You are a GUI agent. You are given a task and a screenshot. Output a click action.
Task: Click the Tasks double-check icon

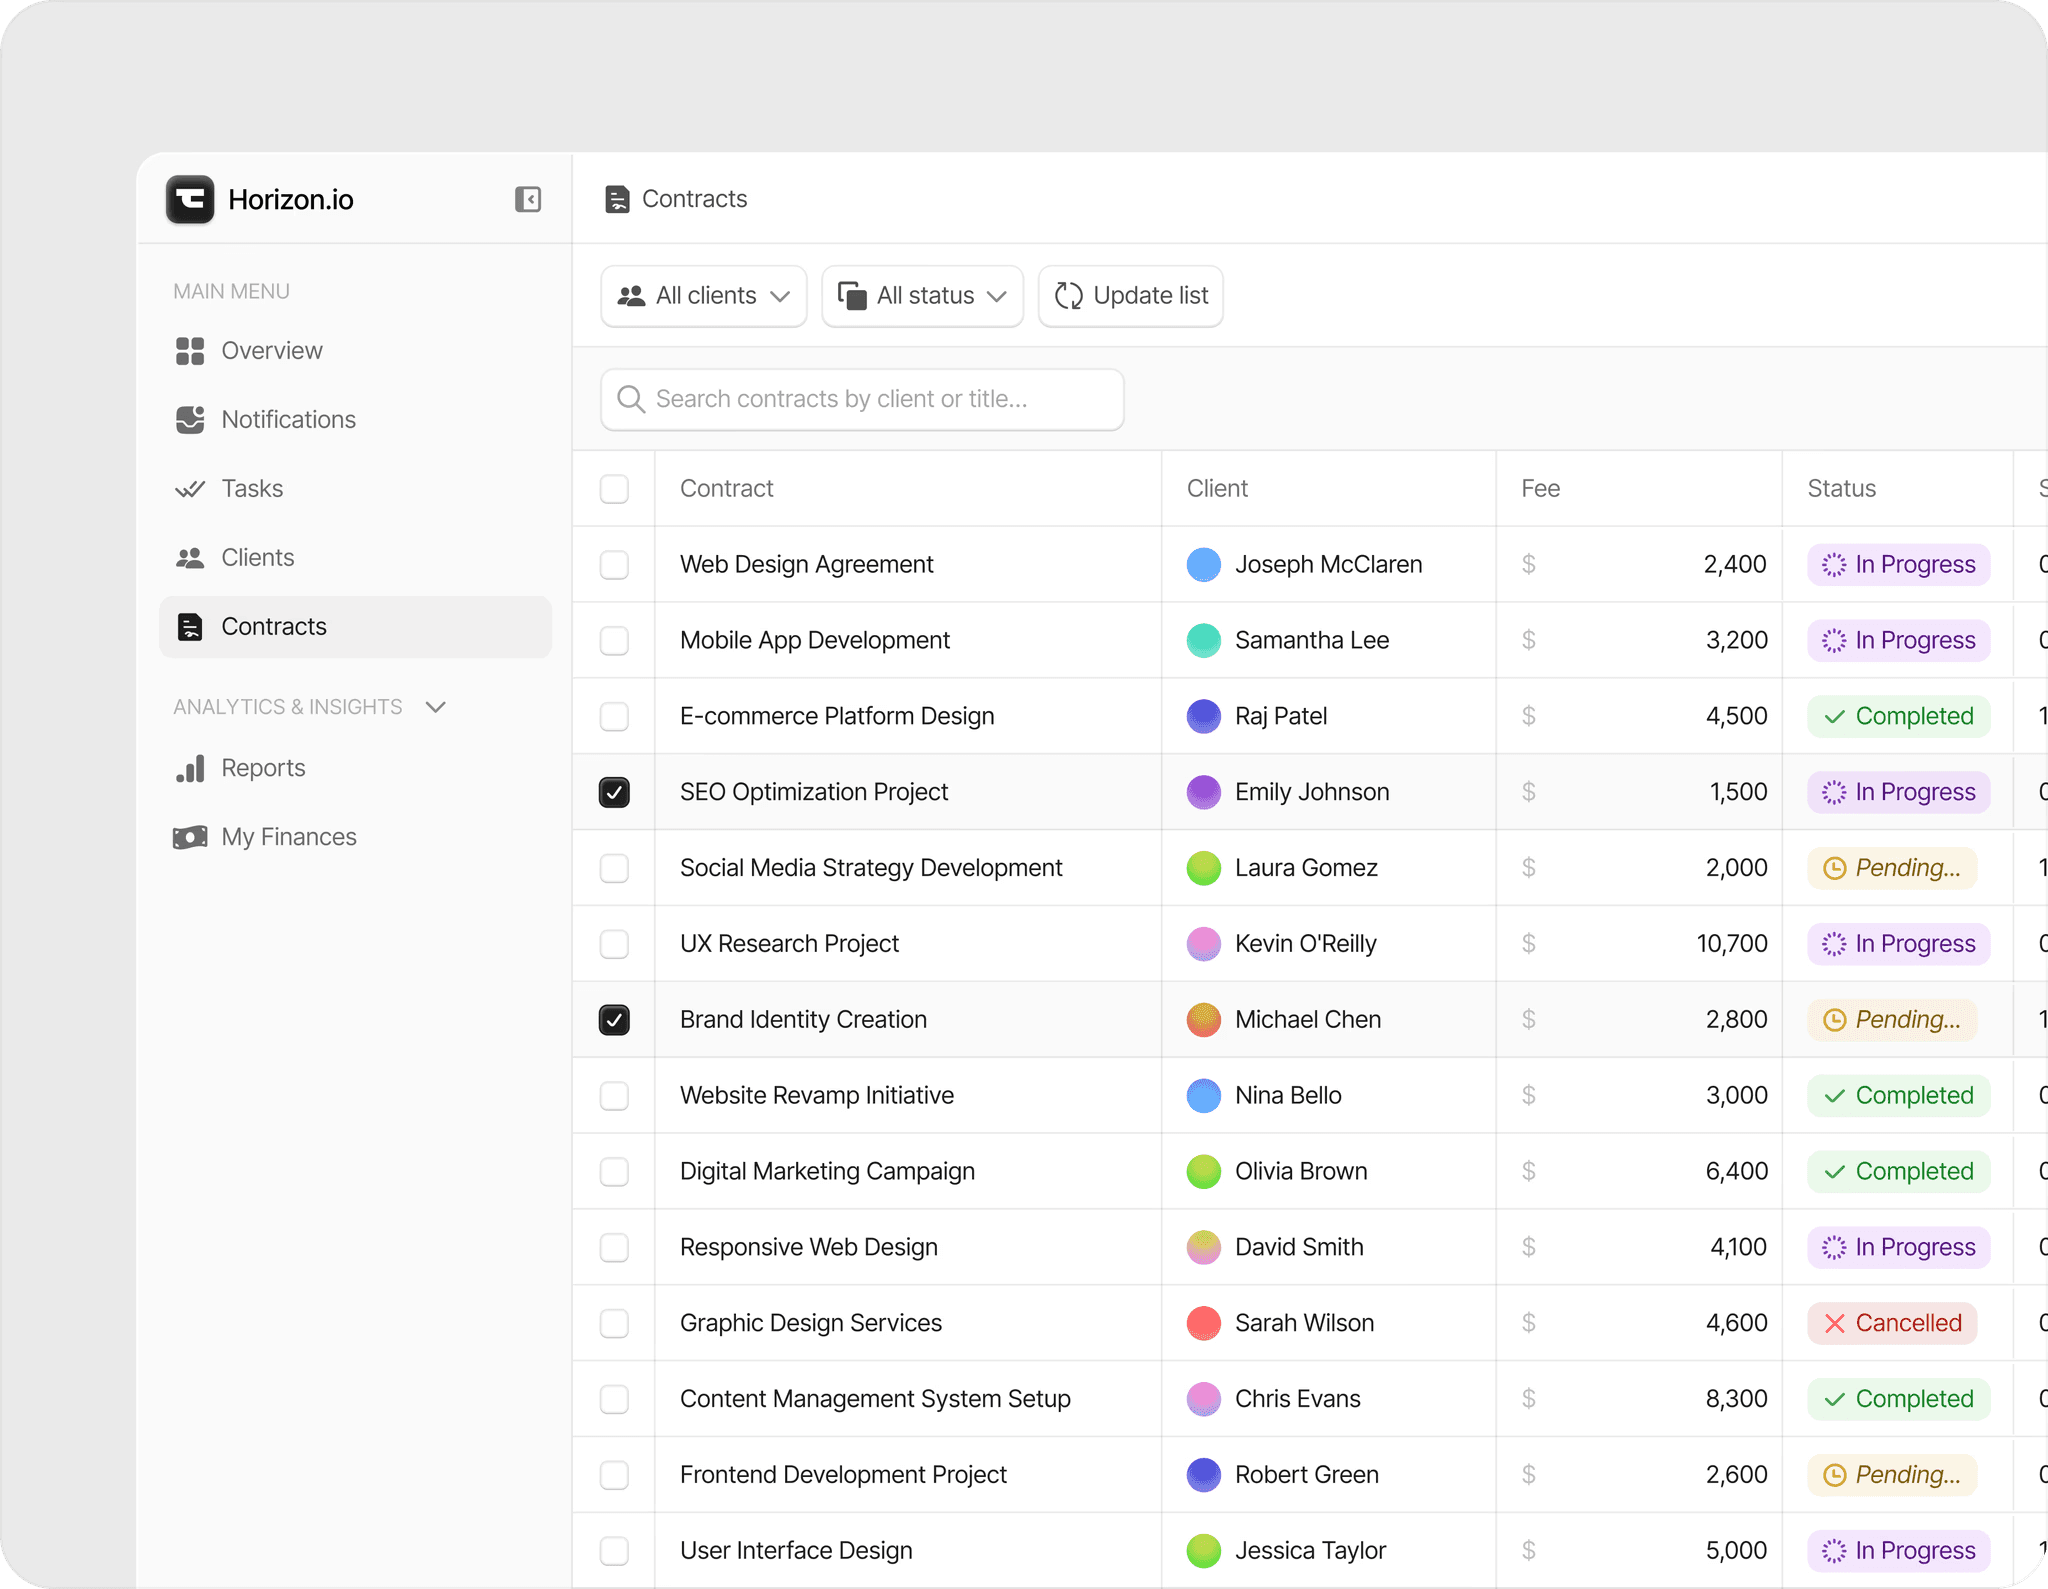[190, 489]
